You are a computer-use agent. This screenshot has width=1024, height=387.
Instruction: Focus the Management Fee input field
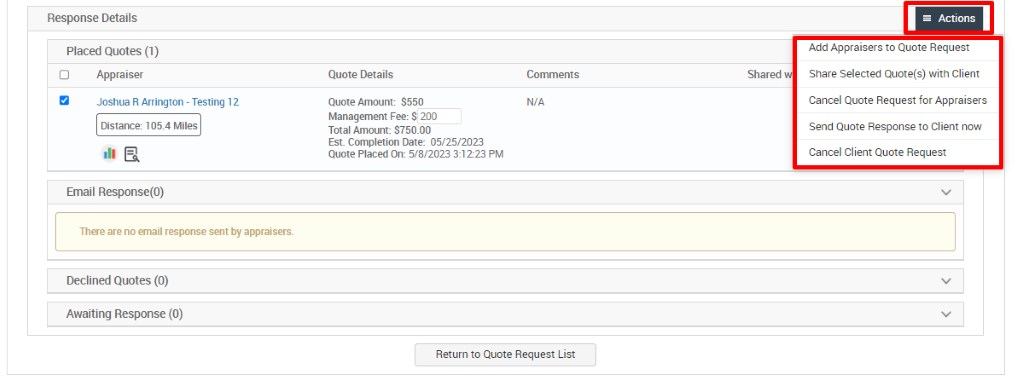point(440,116)
